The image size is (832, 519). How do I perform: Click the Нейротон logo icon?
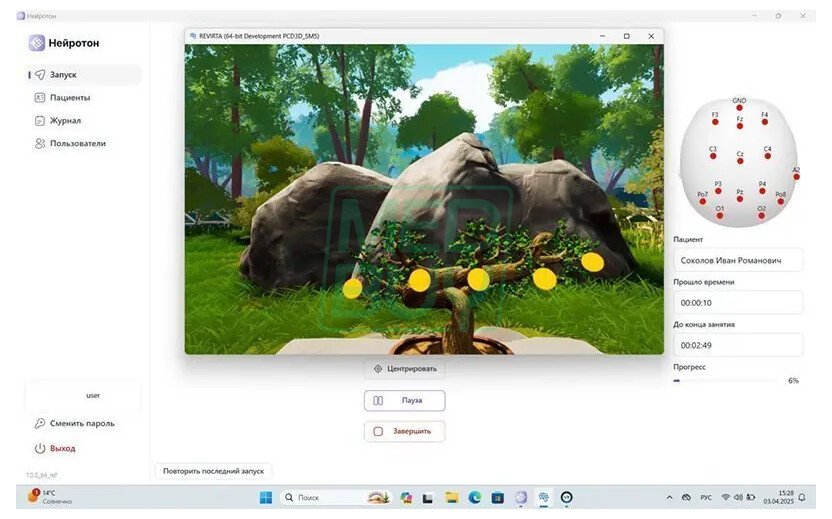coord(37,43)
